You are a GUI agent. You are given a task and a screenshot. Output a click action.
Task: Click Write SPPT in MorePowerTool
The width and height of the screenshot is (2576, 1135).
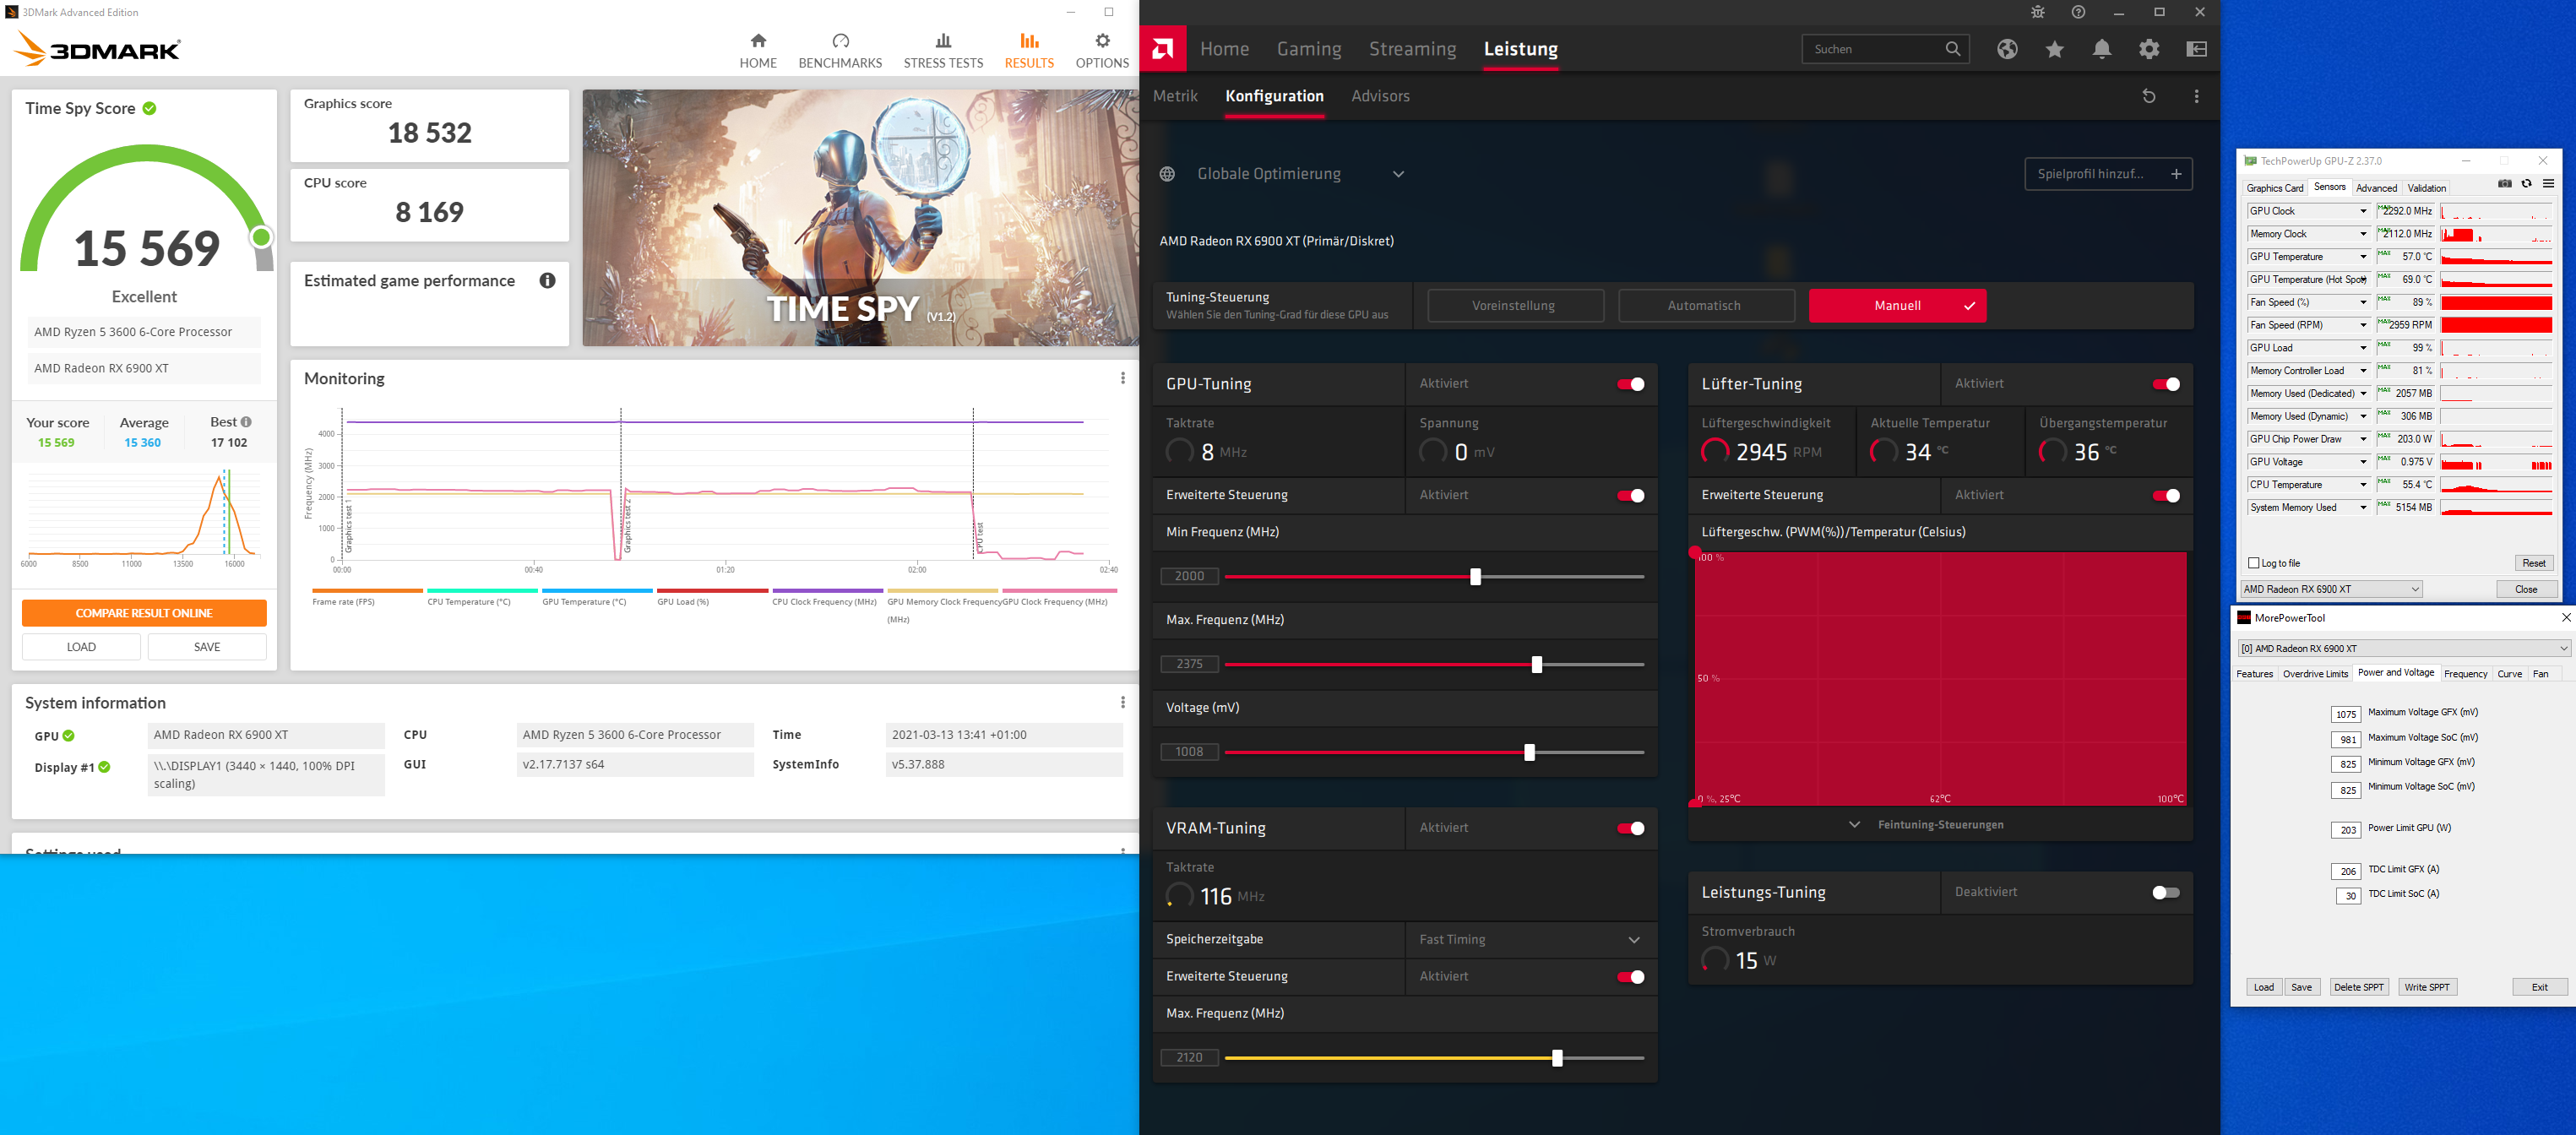tap(2427, 987)
